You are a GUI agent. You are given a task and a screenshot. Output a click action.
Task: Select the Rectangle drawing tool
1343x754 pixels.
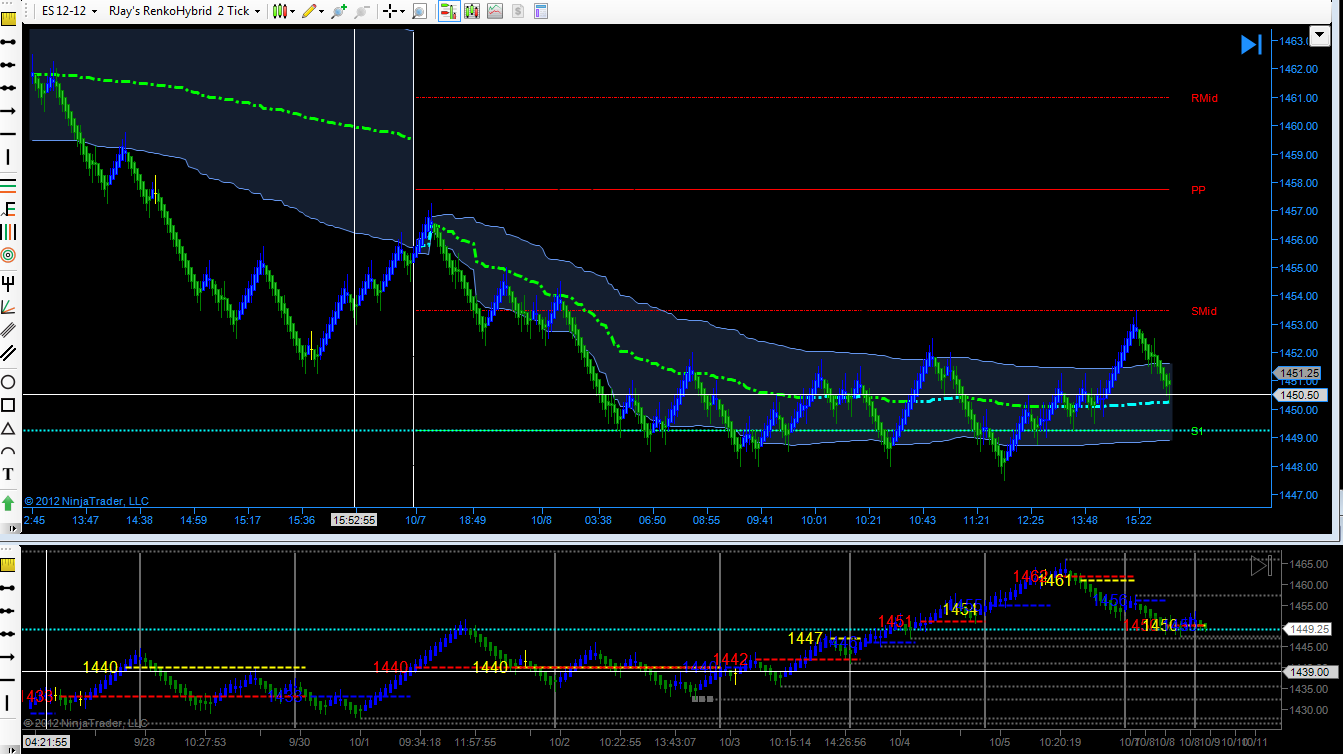point(8,405)
